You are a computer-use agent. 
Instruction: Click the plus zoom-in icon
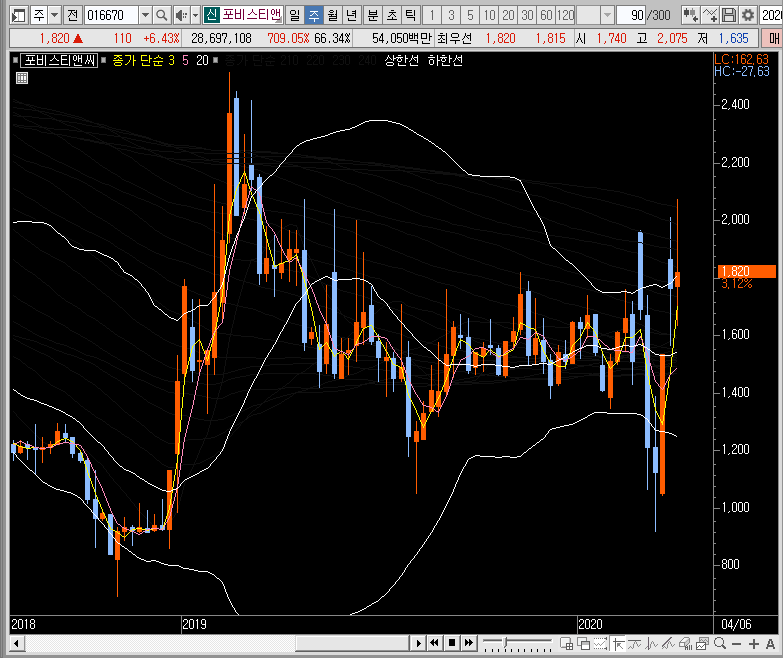pyautogui.click(x=754, y=644)
